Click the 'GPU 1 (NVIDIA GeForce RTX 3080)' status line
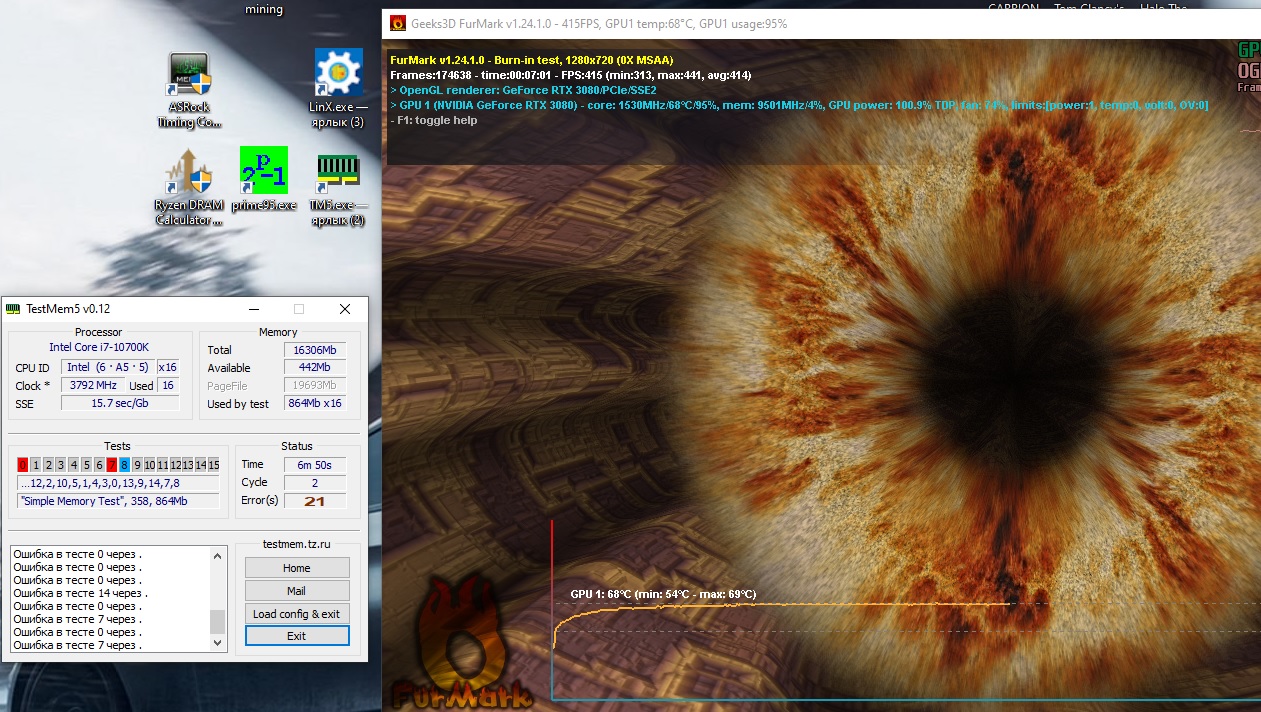The image size is (1261, 712). pos(799,105)
